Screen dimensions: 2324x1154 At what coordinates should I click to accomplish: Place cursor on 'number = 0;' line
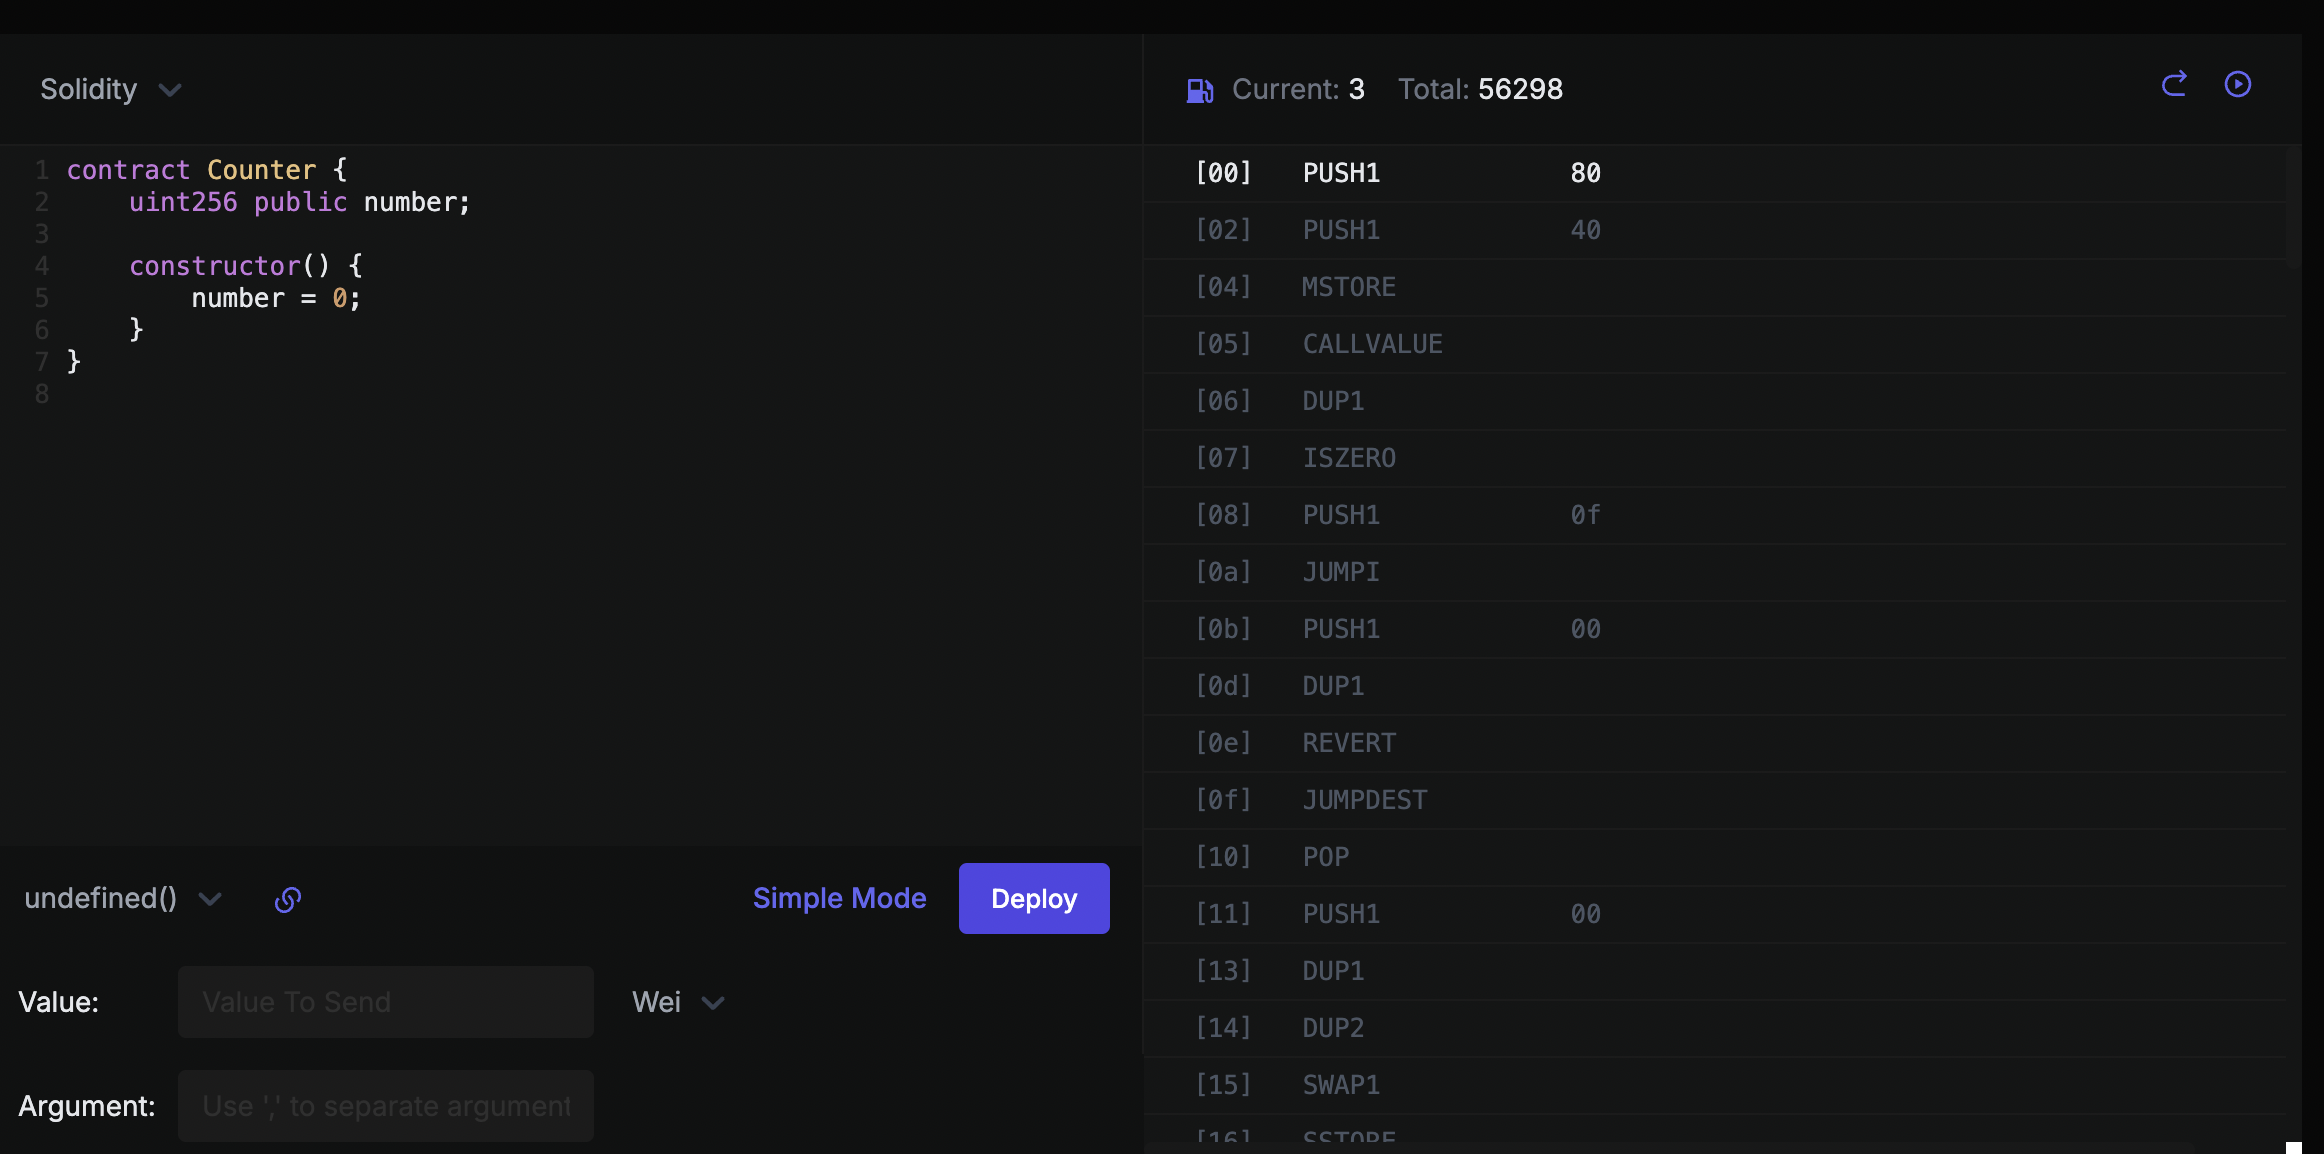point(276,298)
